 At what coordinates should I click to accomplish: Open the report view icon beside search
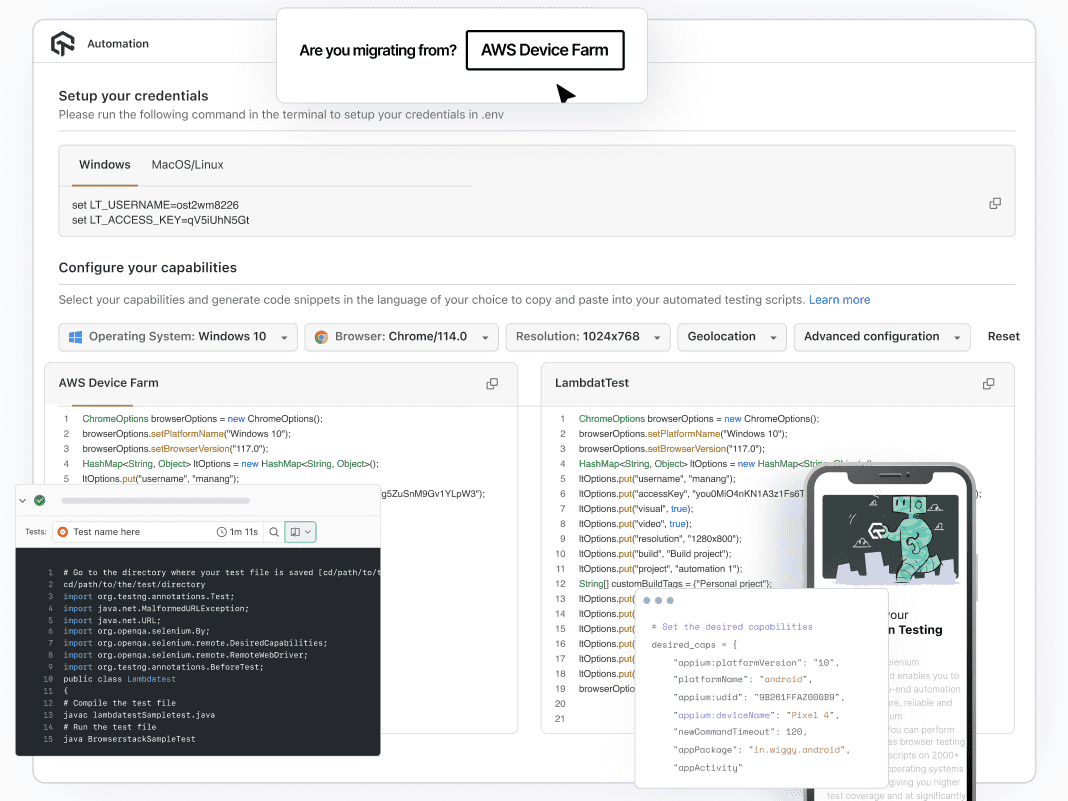pyautogui.click(x=299, y=532)
